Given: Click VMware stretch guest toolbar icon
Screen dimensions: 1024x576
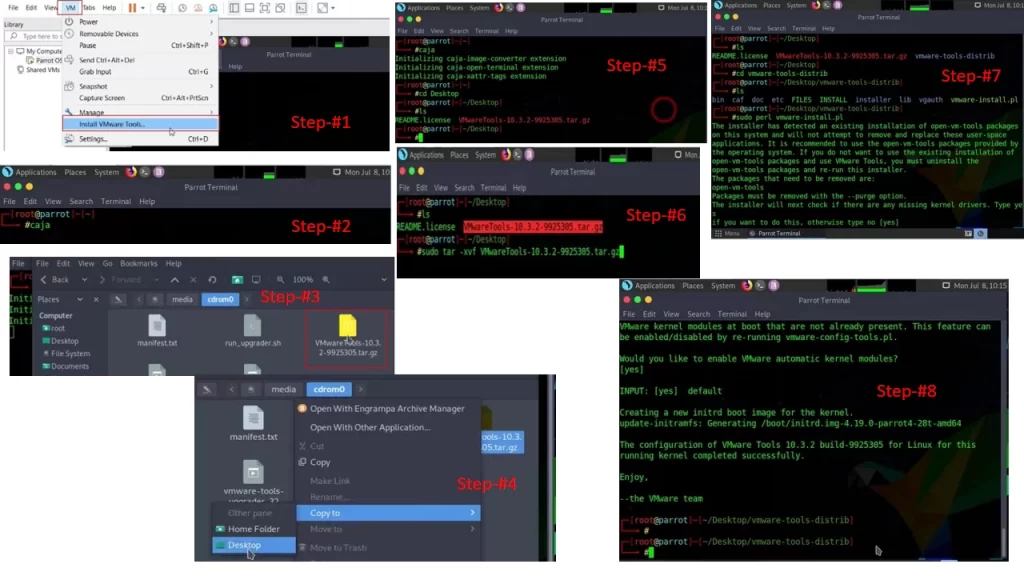Looking at the screenshot, I should tap(322, 8).
